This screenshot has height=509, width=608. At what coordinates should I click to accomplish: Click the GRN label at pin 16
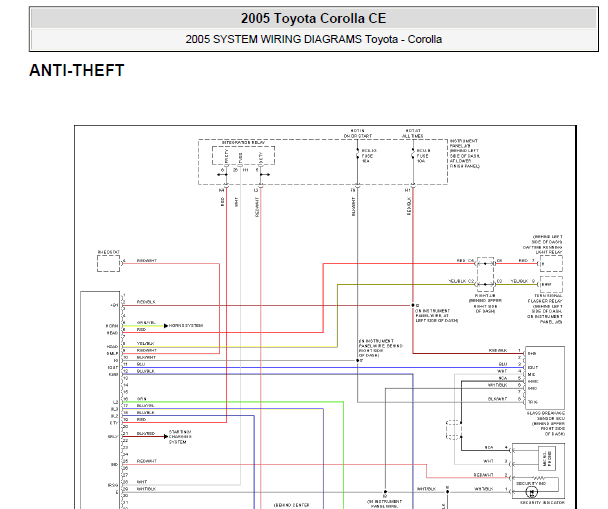tap(141, 399)
